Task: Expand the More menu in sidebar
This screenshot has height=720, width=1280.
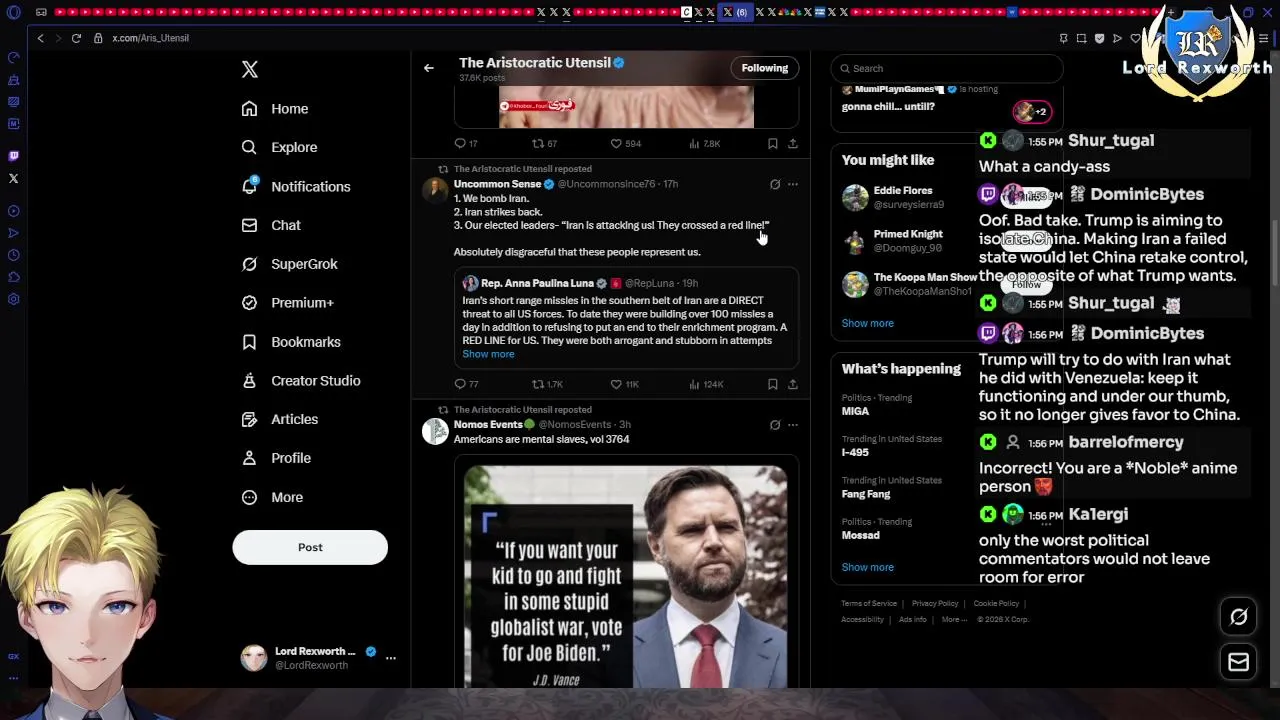Action: (272, 497)
